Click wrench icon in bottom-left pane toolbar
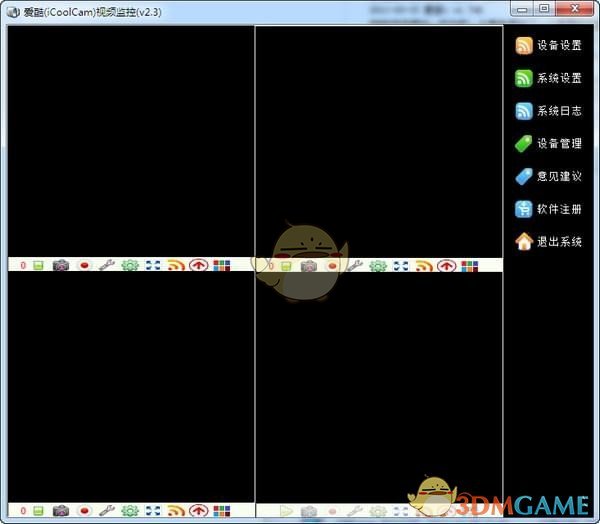Image resolution: width=600 pixels, height=524 pixels. (107, 511)
